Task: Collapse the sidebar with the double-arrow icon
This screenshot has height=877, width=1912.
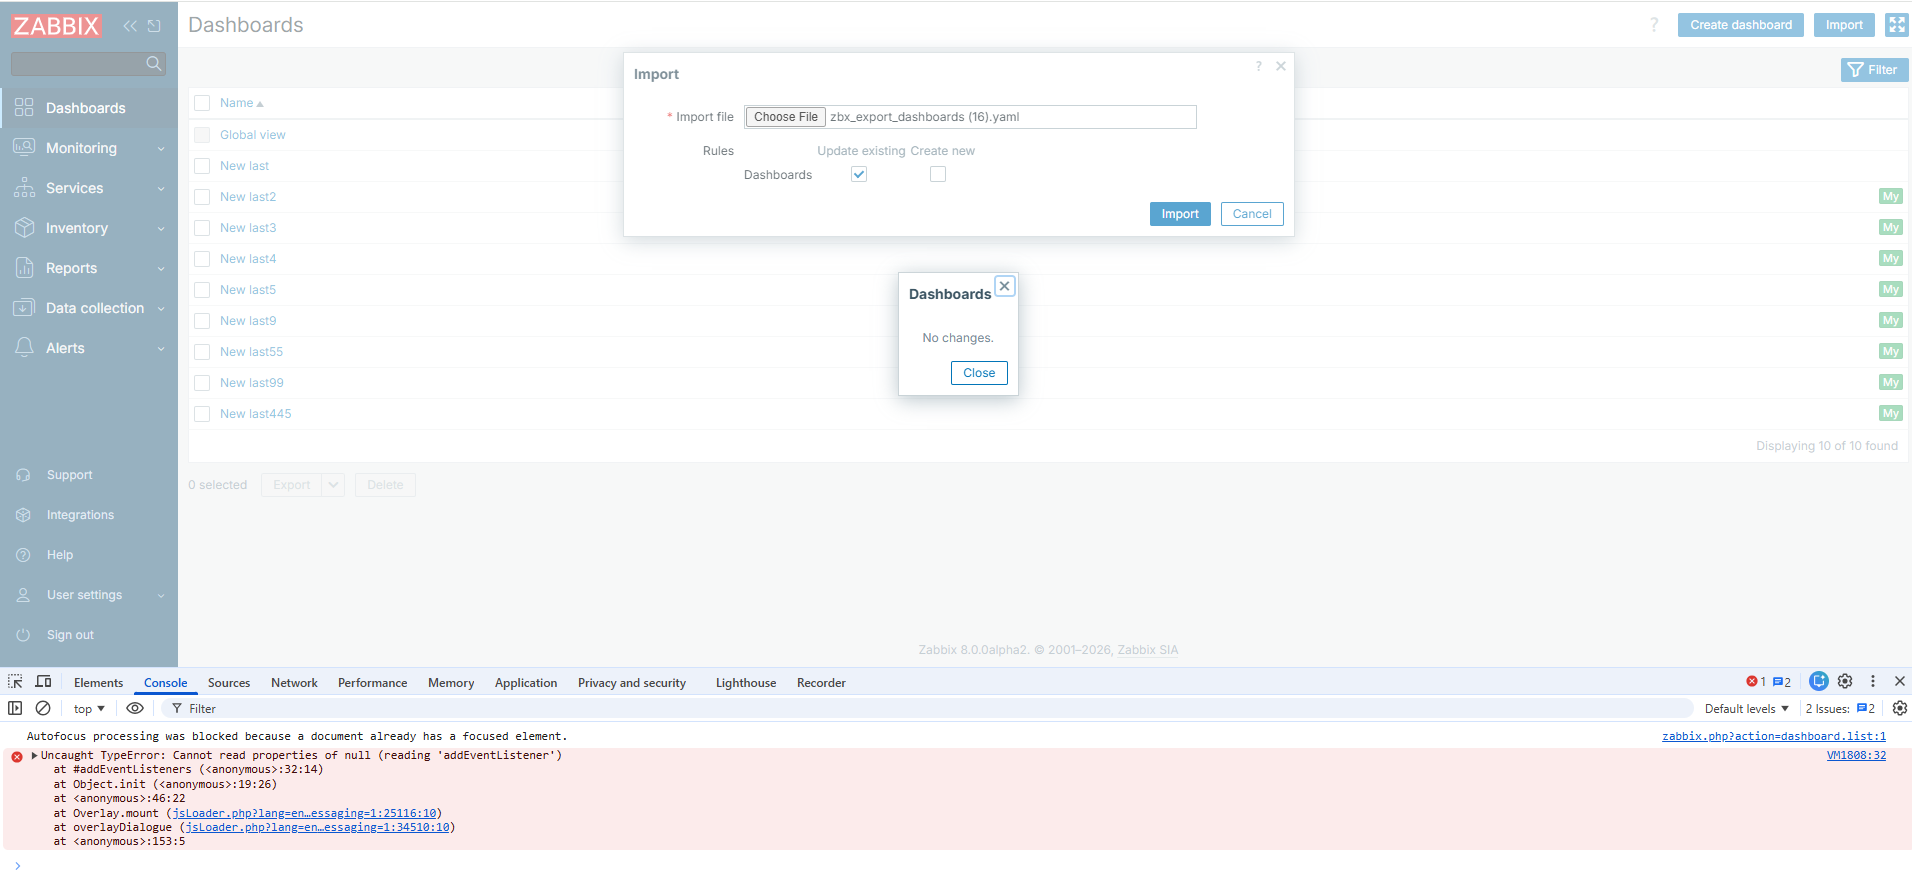Action: [x=130, y=26]
